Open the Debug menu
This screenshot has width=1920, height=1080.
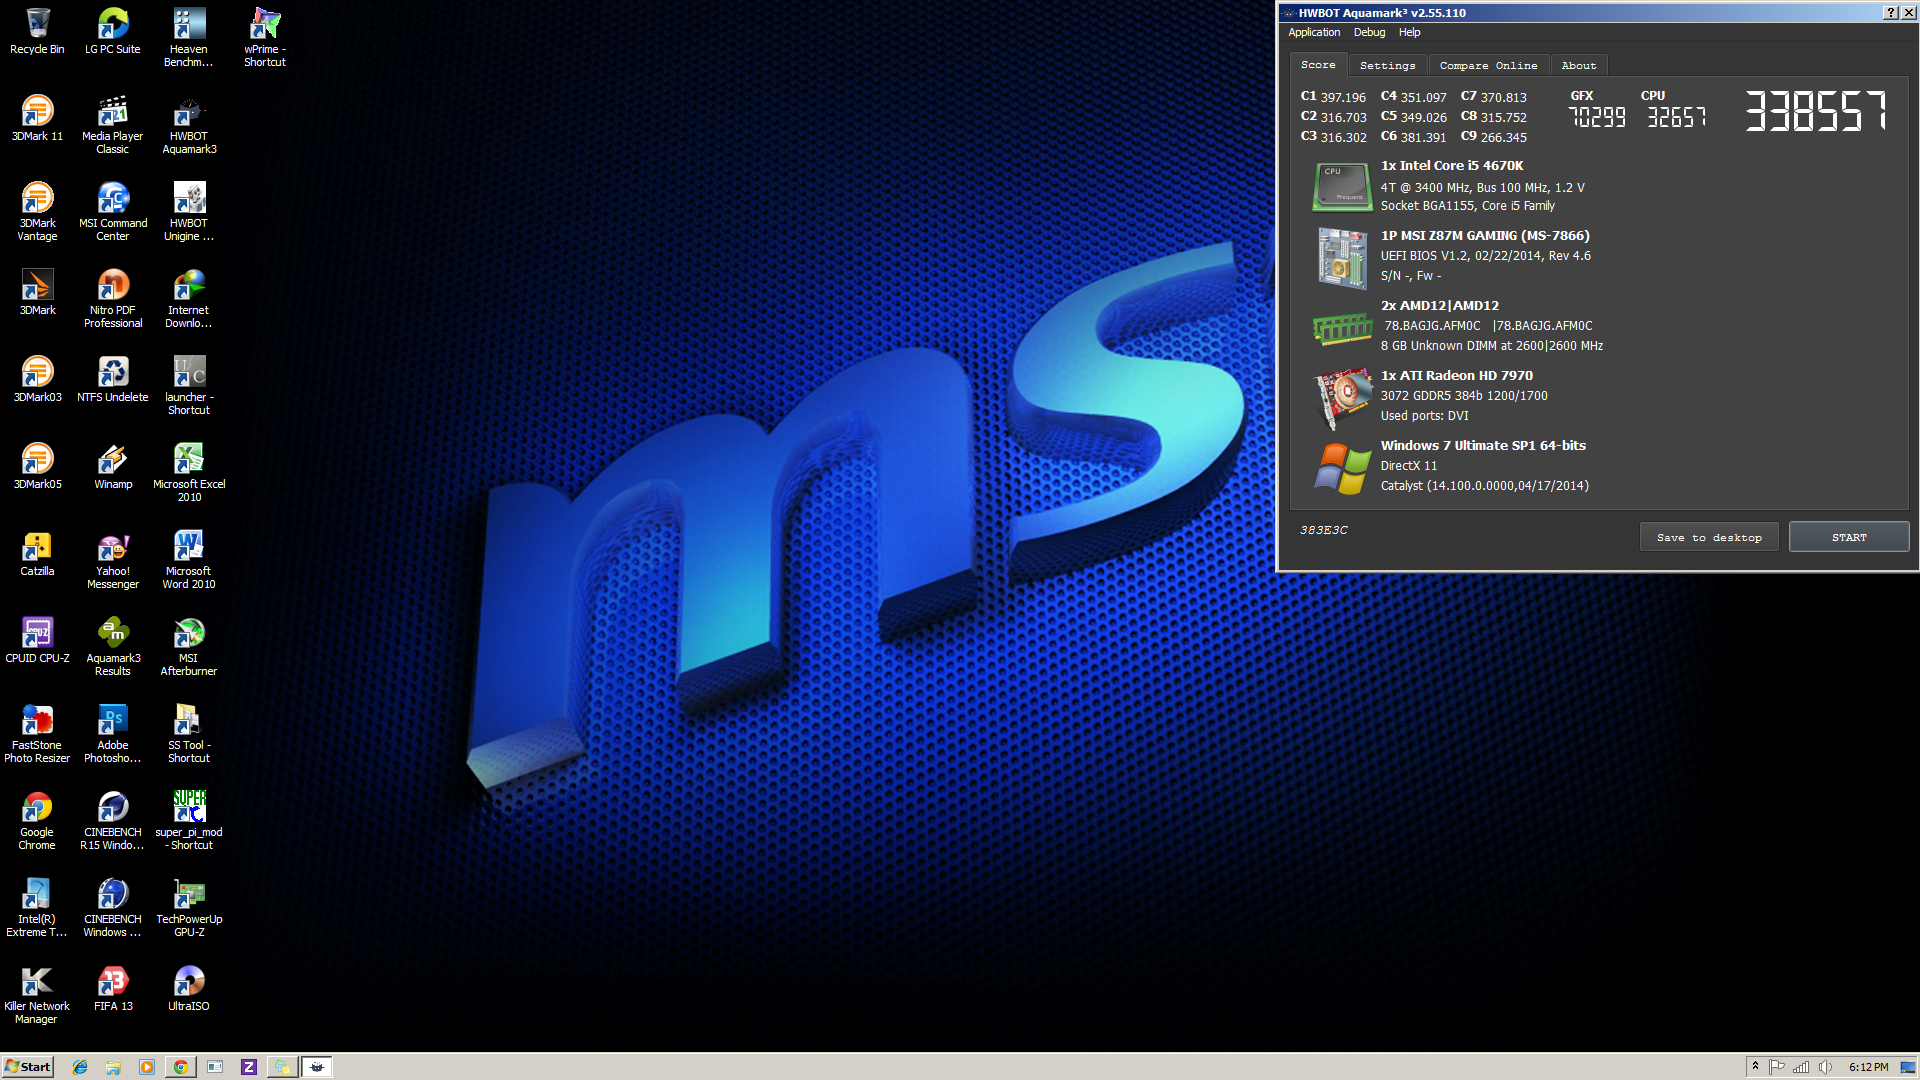point(1369,32)
